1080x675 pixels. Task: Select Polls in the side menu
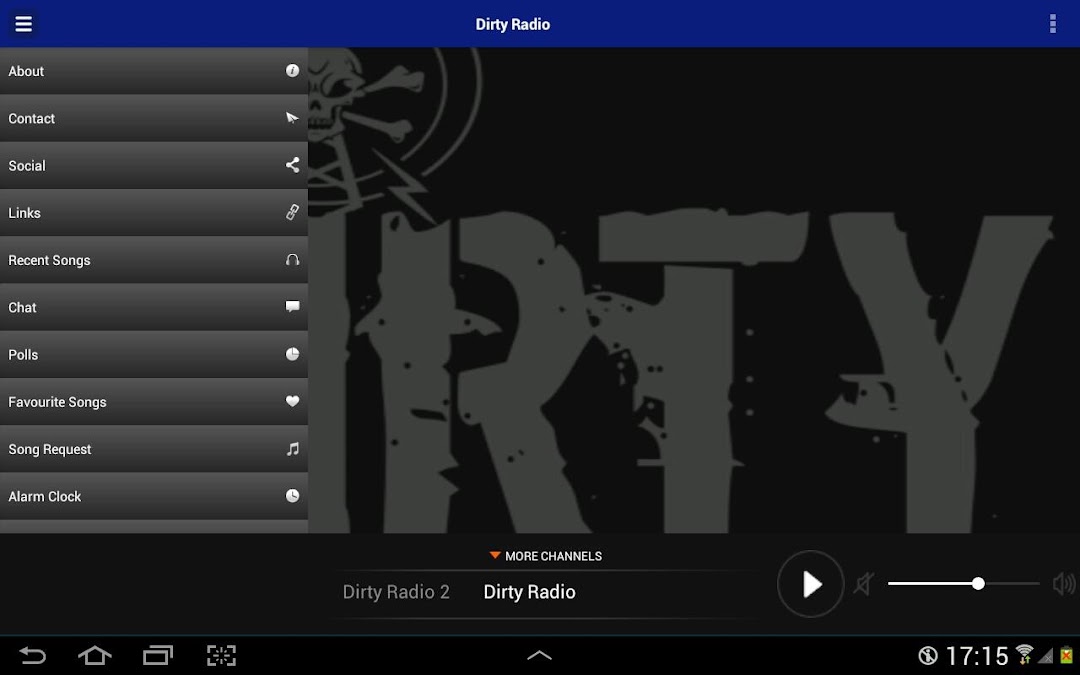(x=154, y=355)
